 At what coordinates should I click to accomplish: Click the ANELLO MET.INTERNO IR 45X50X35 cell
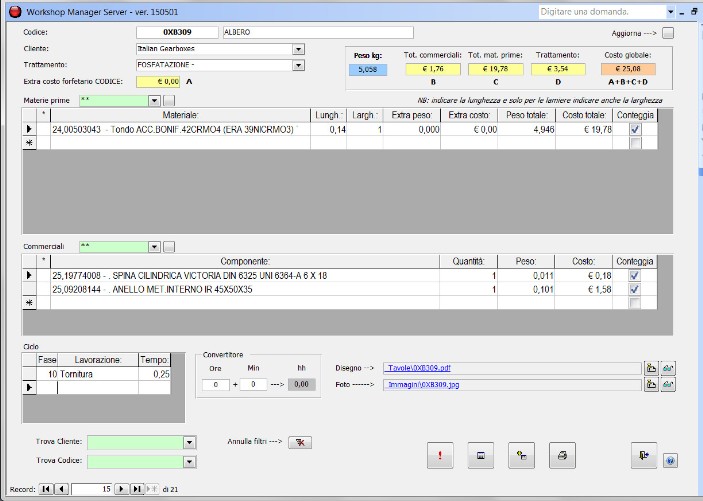245,289
